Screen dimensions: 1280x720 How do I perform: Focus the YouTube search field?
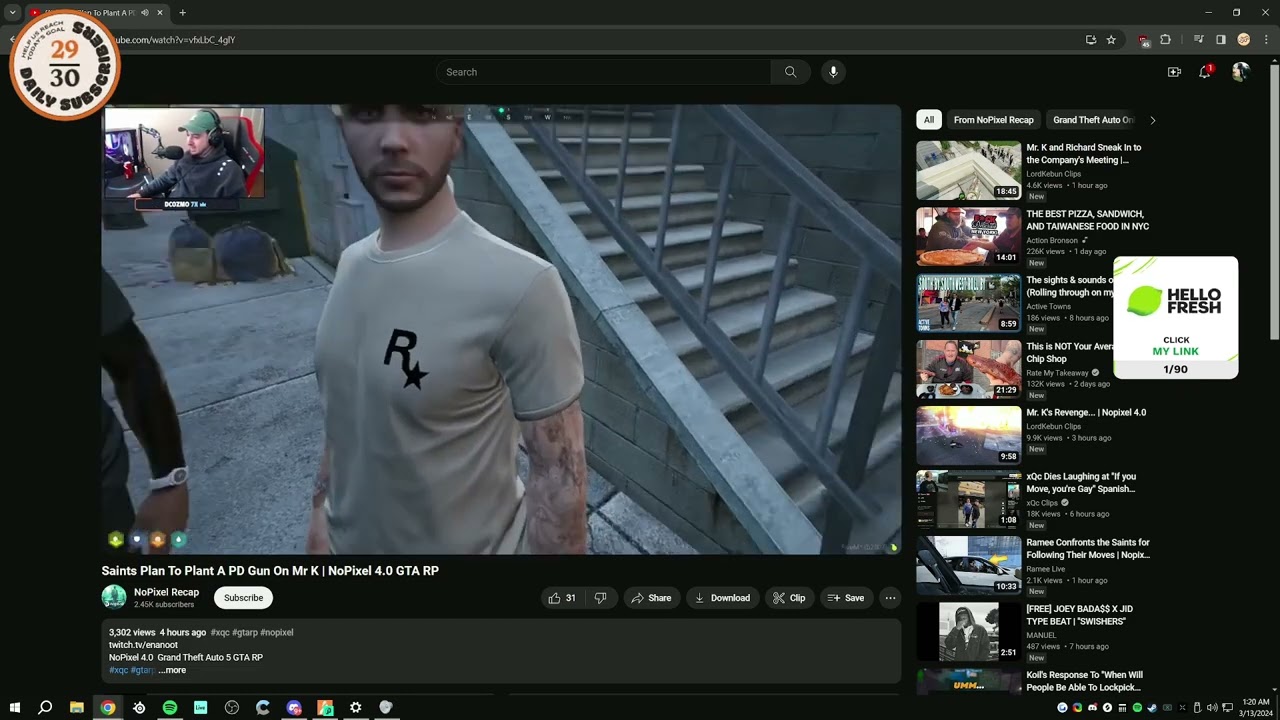[x=603, y=72]
